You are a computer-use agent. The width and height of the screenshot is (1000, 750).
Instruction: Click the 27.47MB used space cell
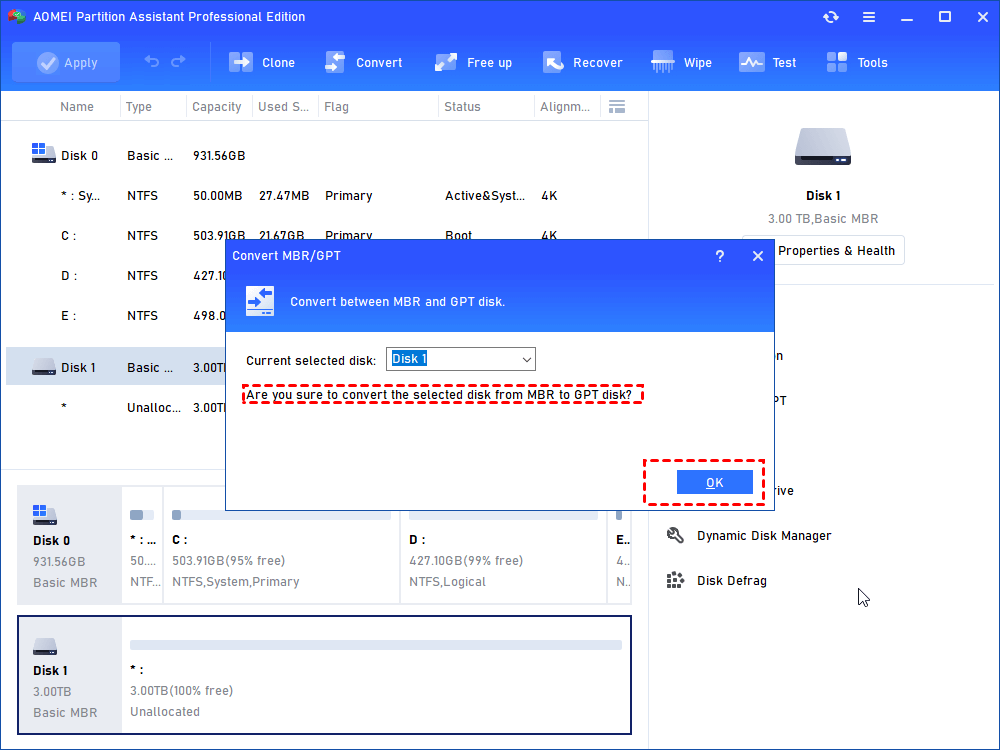coord(284,196)
